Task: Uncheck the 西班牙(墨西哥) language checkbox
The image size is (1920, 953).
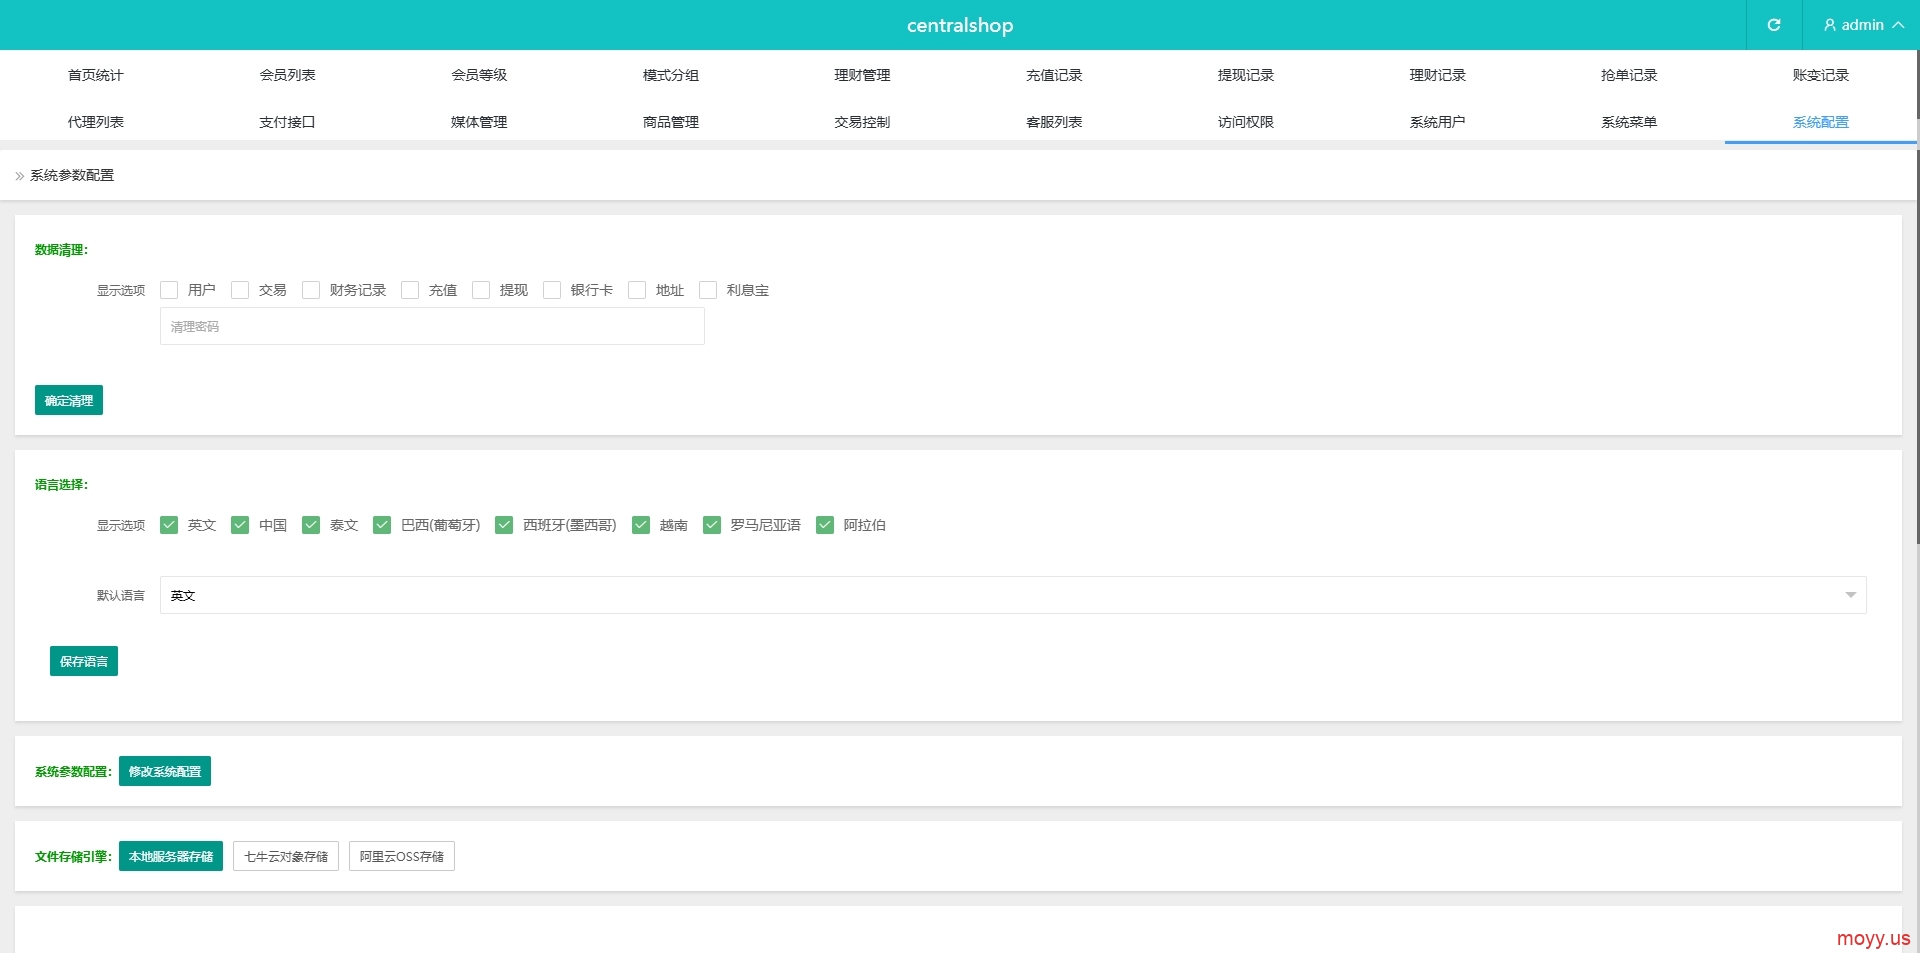Action: (504, 525)
